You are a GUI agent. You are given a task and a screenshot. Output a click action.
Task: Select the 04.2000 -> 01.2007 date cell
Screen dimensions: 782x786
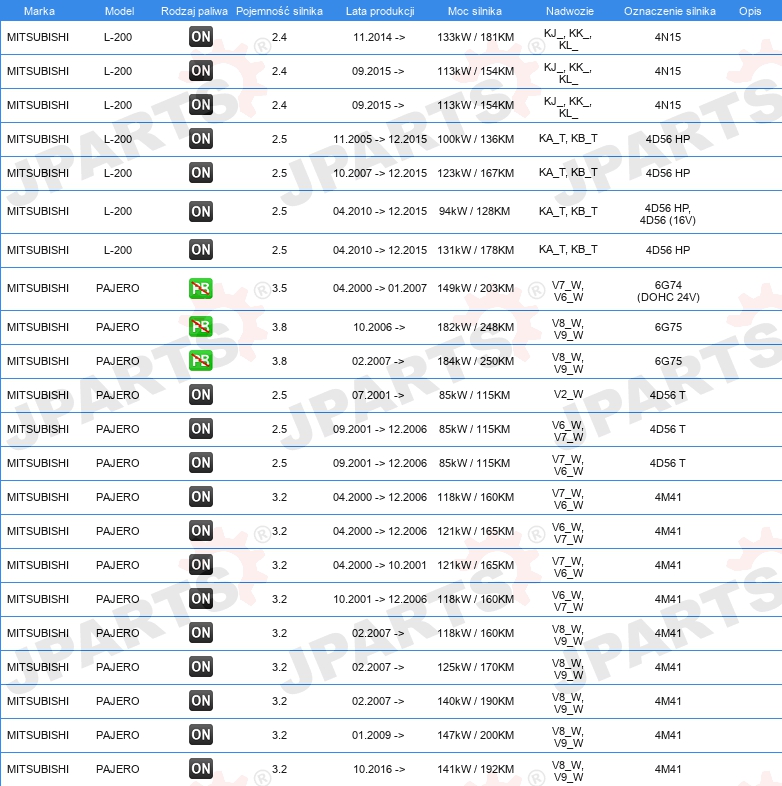(x=380, y=289)
